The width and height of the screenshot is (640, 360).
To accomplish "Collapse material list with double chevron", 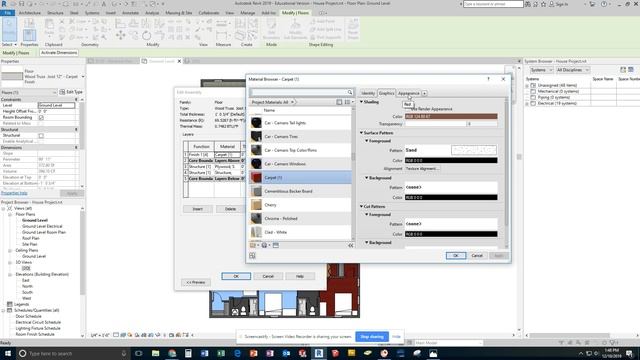I will click(x=351, y=245).
